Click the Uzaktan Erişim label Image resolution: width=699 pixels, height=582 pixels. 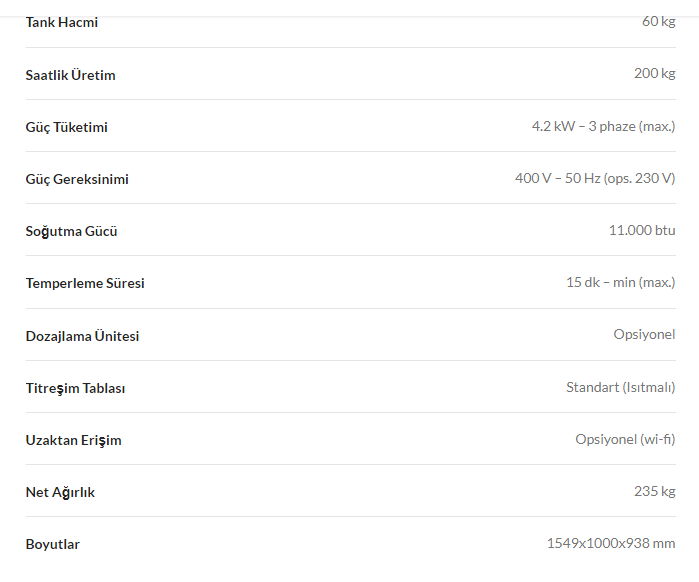pyautogui.click(x=74, y=440)
